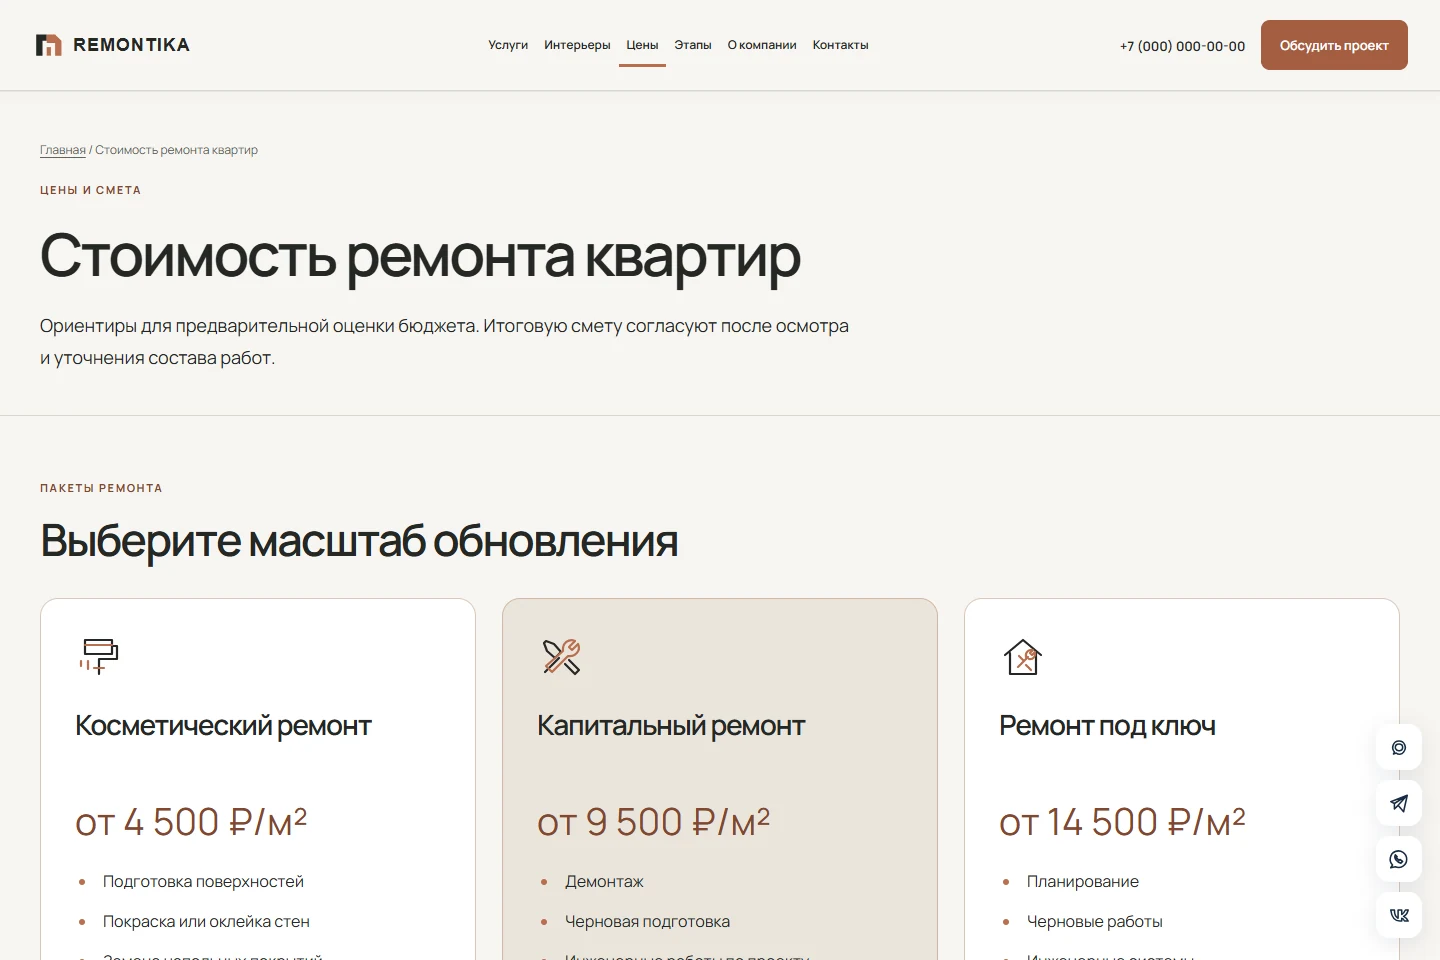Click the ПАКЕТЫ РЕМОНТА section label
Screen dimensions: 1440x960
tap(101, 488)
